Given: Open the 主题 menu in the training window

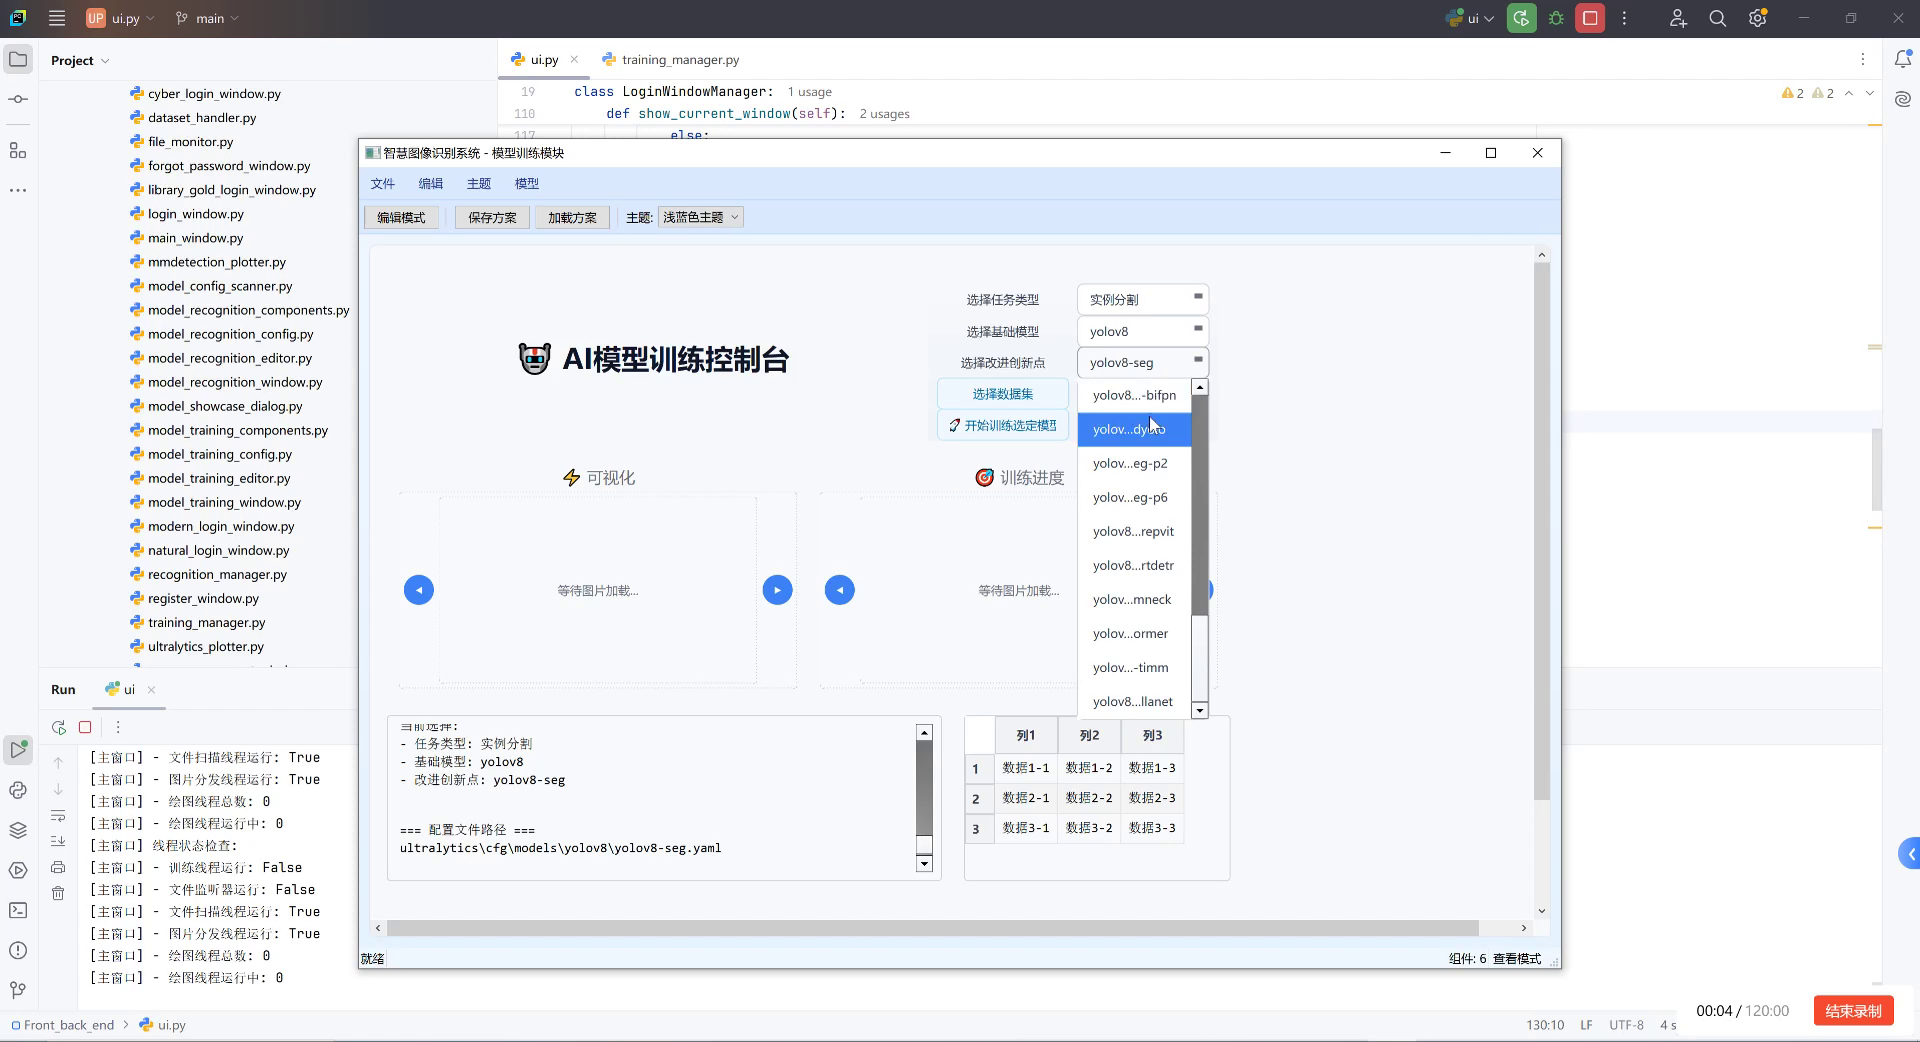Looking at the screenshot, I should 478,183.
